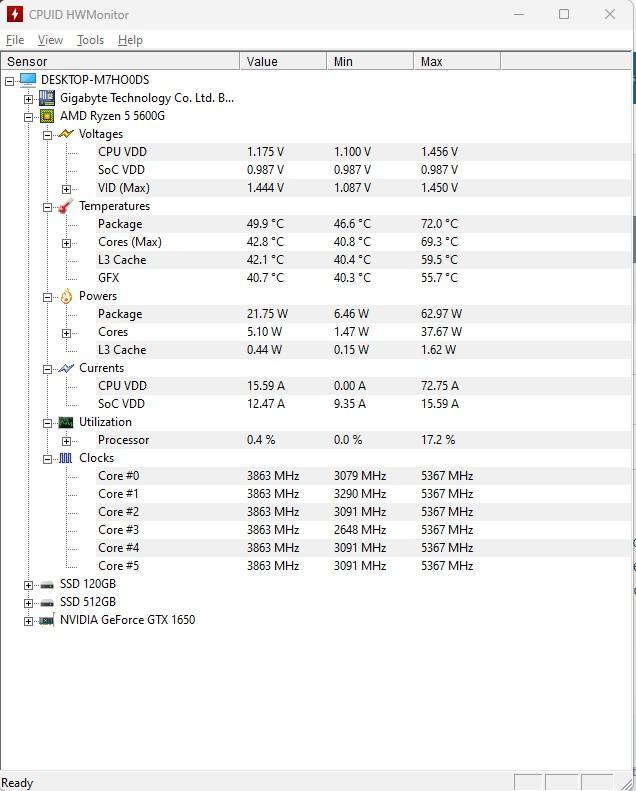Expand the SSD 512GB node
The height and width of the screenshot is (791, 636).
click(28, 603)
